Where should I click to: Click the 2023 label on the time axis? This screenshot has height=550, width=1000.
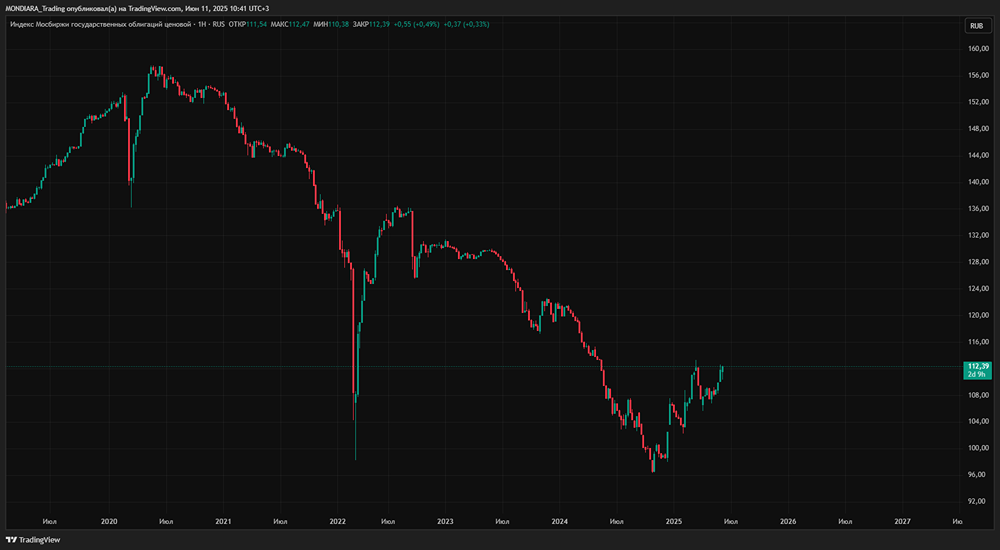tap(445, 521)
